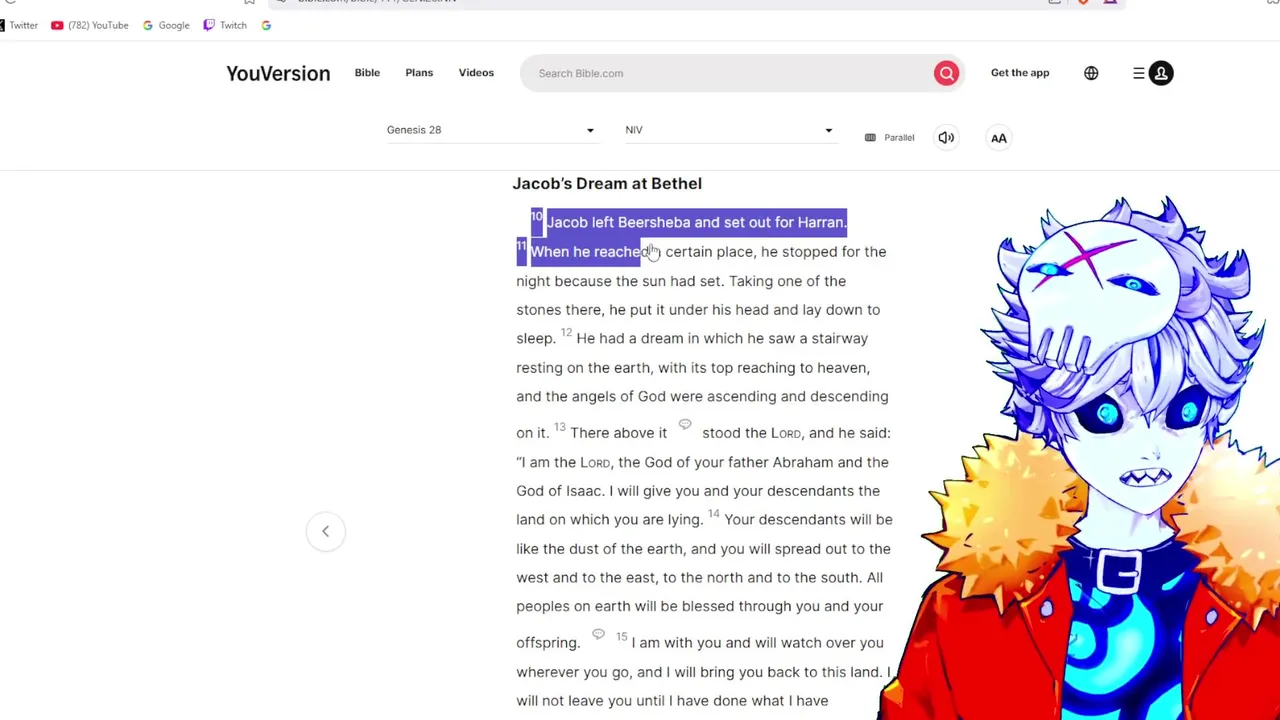Image resolution: width=1280 pixels, height=720 pixels.
Task: Open the Twitter bookmark
Action: pyautogui.click(x=17, y=25)
